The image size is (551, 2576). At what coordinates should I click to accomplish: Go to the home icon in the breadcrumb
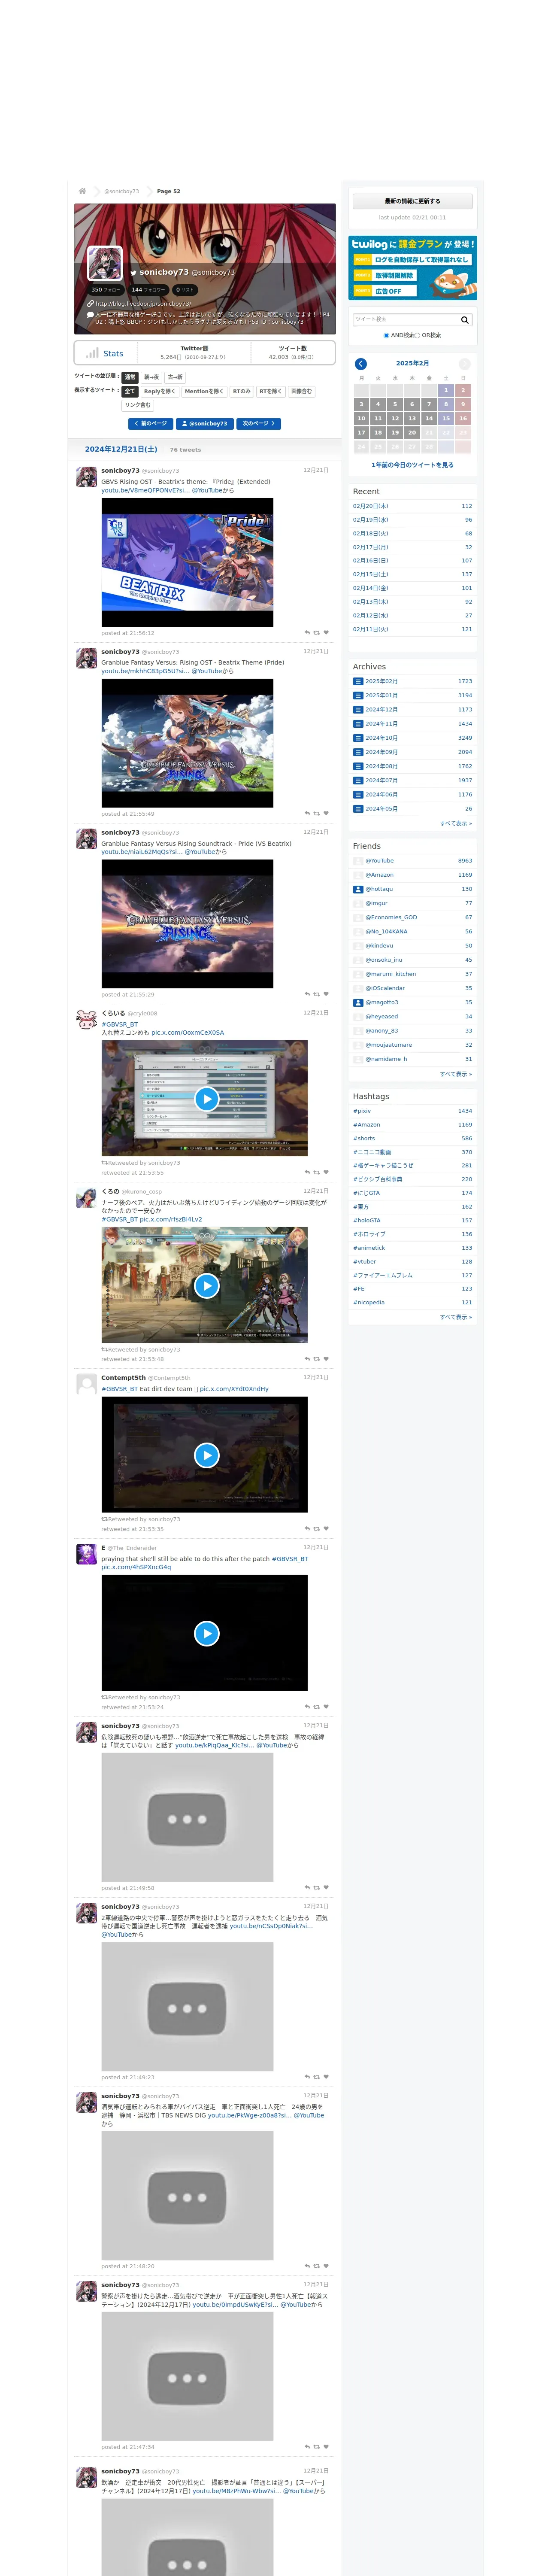coord(82,191)
